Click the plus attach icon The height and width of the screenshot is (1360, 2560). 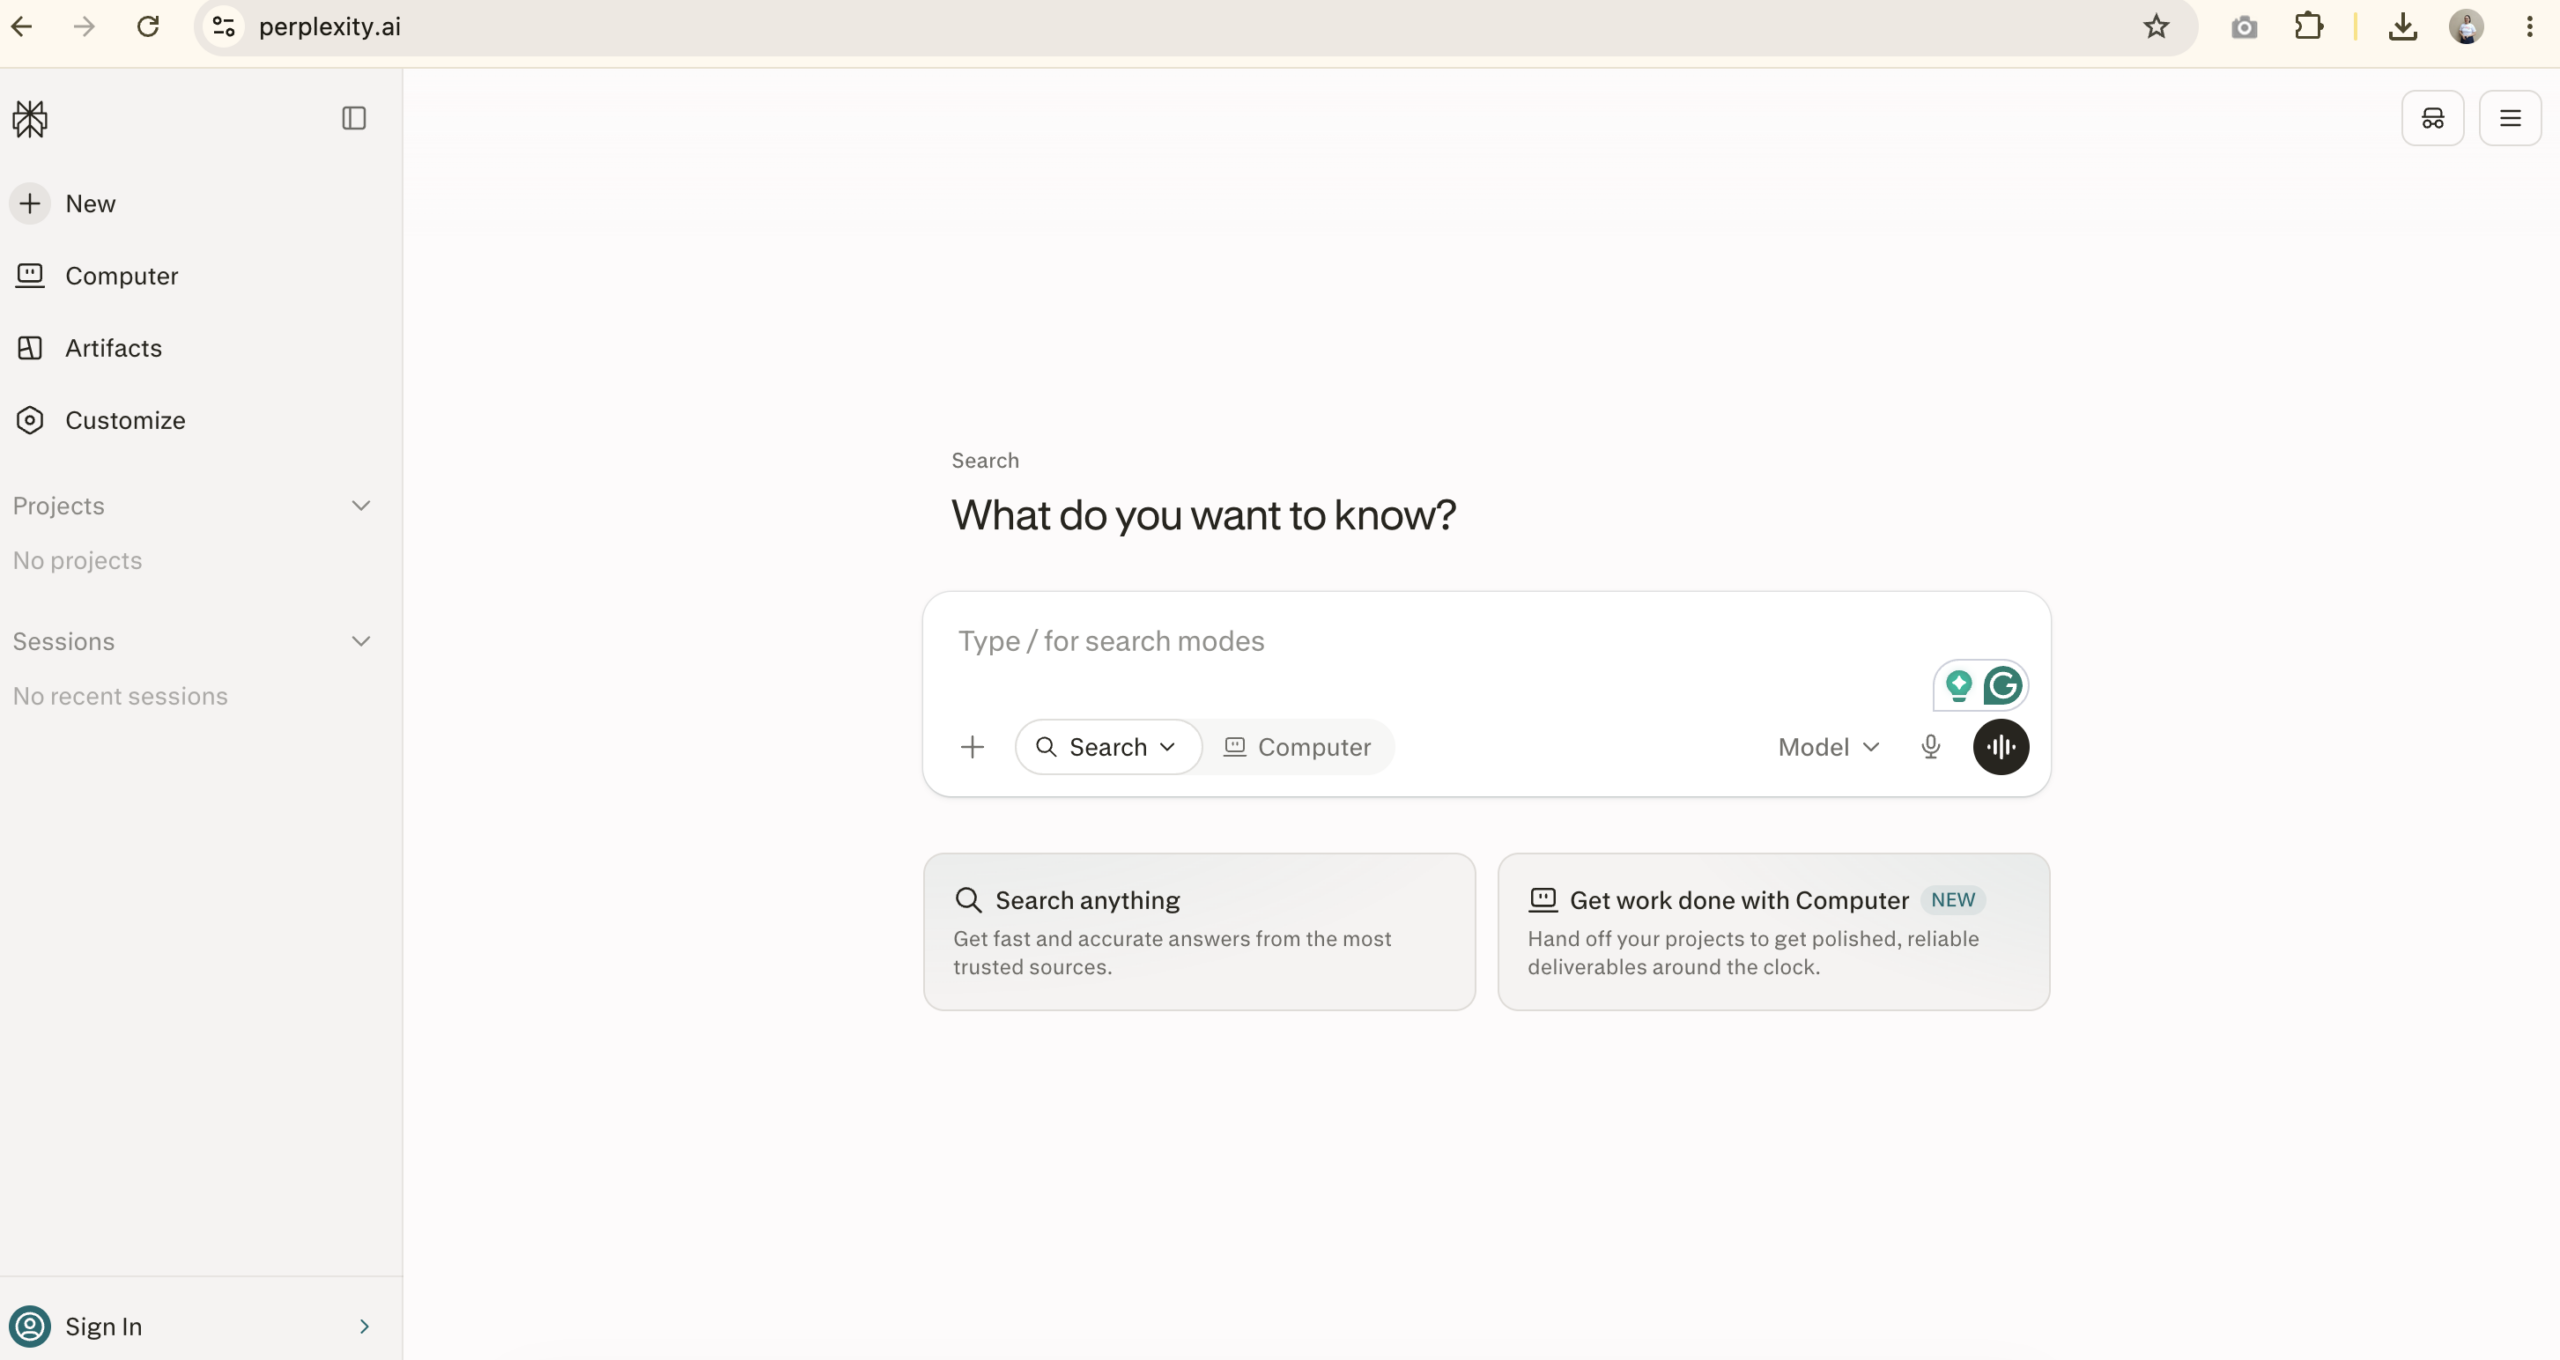coord(972,747)
